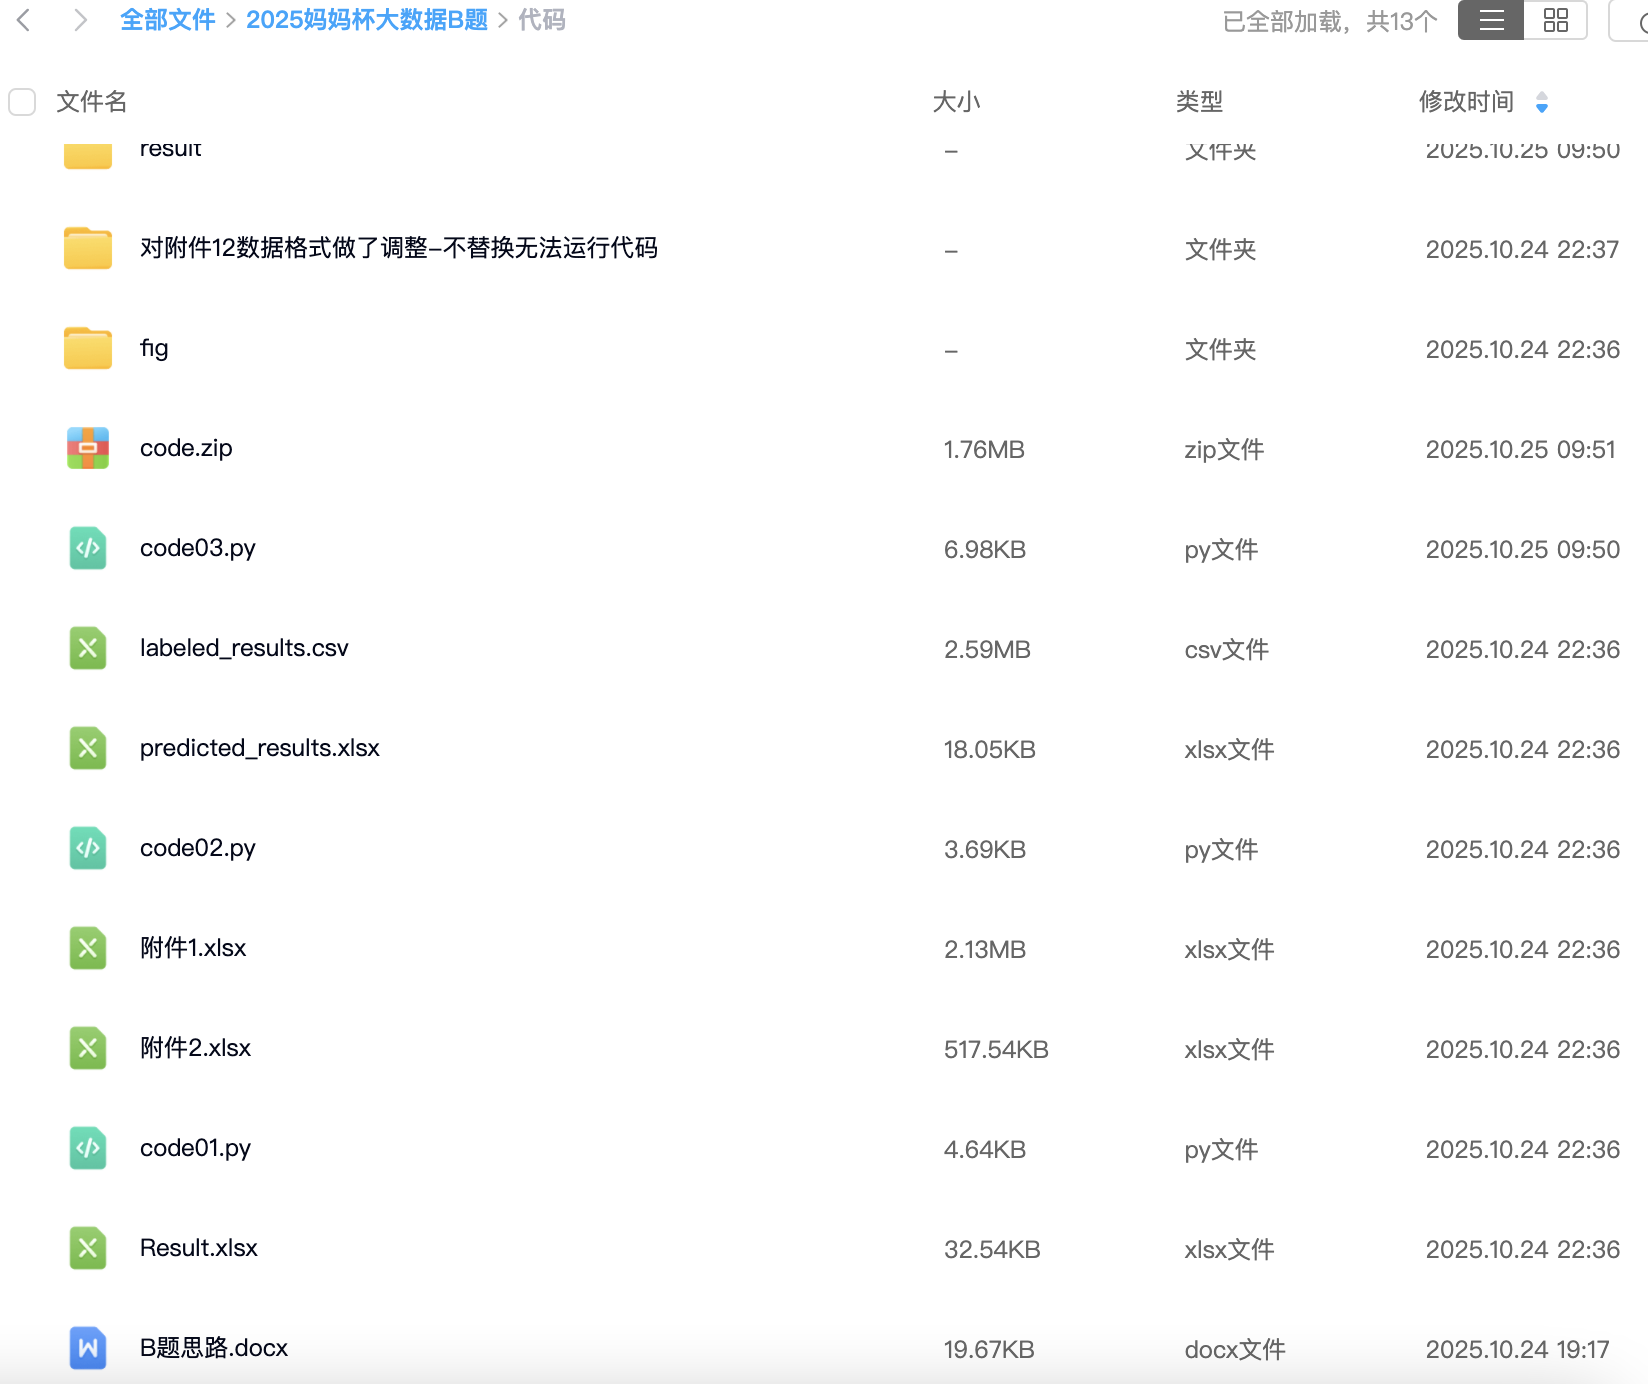Viewport: 1648px width, 1384px height.
Task: Sort 修改时间 descending with the blue down triangle
Action: 1541,108
